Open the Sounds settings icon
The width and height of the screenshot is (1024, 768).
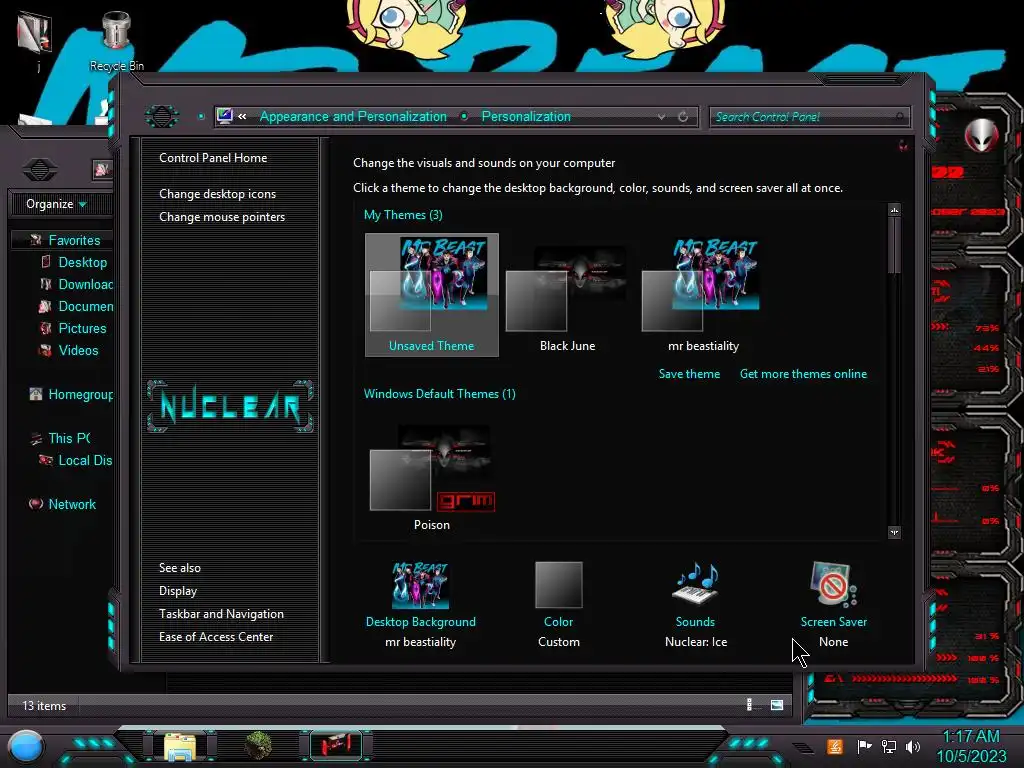pyautogui.click(x=696, y=583)
